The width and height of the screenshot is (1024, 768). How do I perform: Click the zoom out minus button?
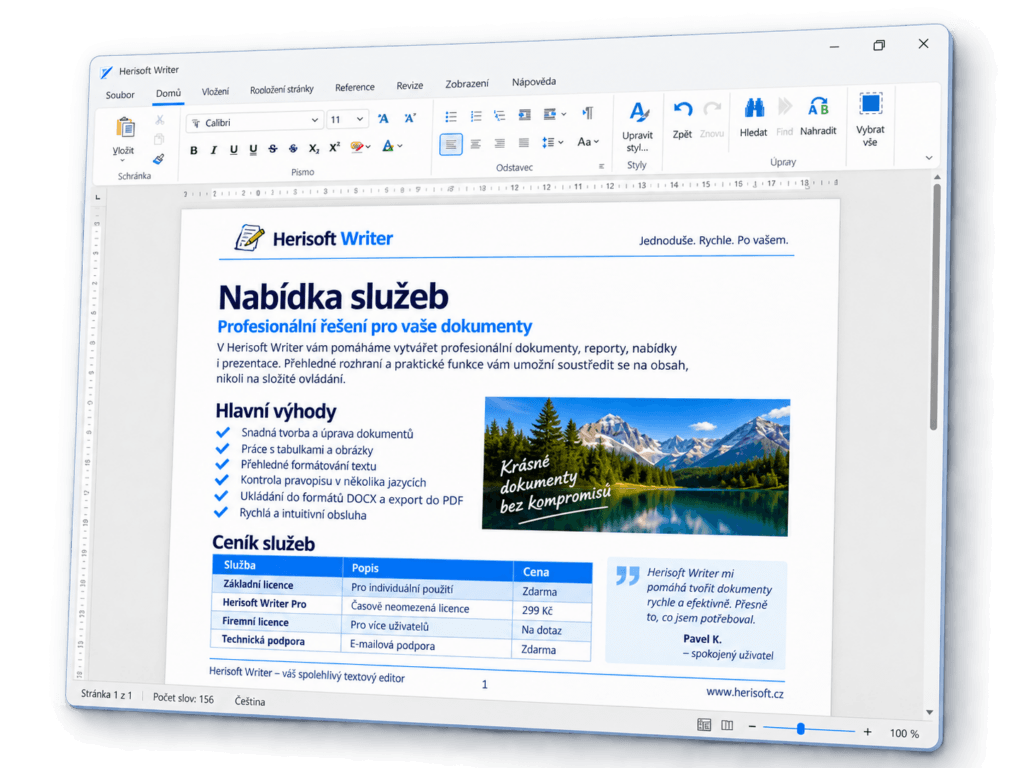(752, 726)
